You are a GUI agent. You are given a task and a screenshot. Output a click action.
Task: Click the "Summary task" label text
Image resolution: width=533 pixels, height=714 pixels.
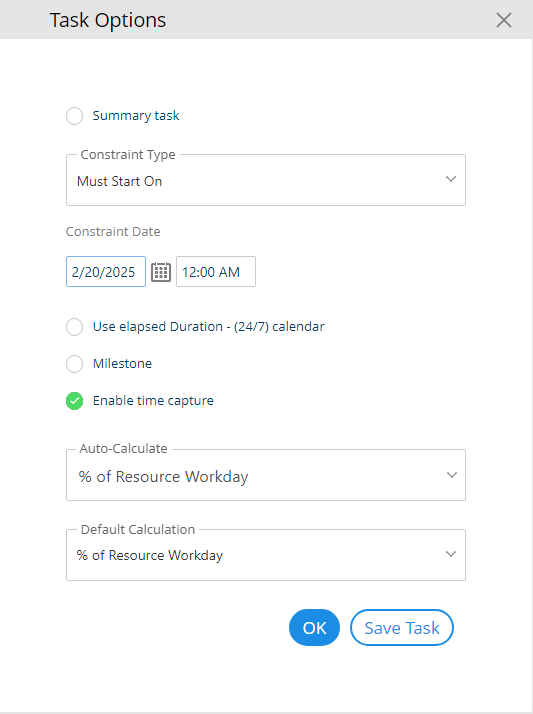136,116
